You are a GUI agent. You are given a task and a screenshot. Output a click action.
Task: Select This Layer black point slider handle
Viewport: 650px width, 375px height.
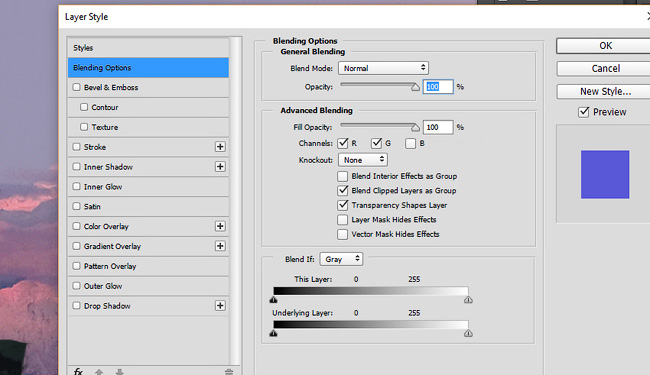point(274,300)
